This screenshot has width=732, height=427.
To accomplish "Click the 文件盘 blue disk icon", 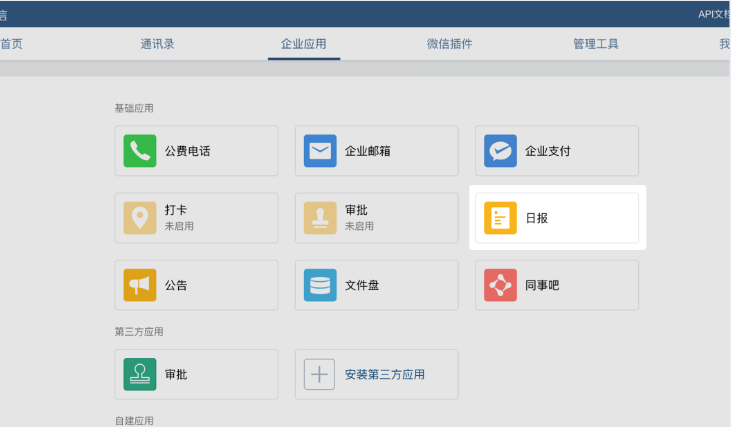I will coord(320,285).
